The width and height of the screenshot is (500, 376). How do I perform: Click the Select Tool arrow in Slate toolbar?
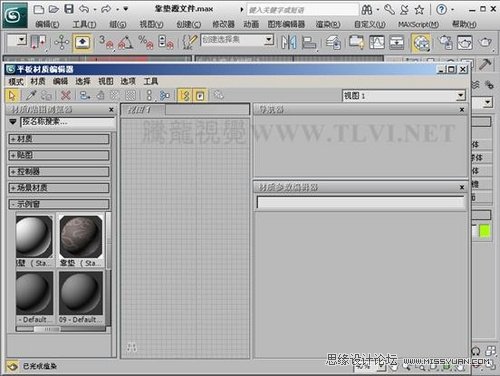(13, 95)
